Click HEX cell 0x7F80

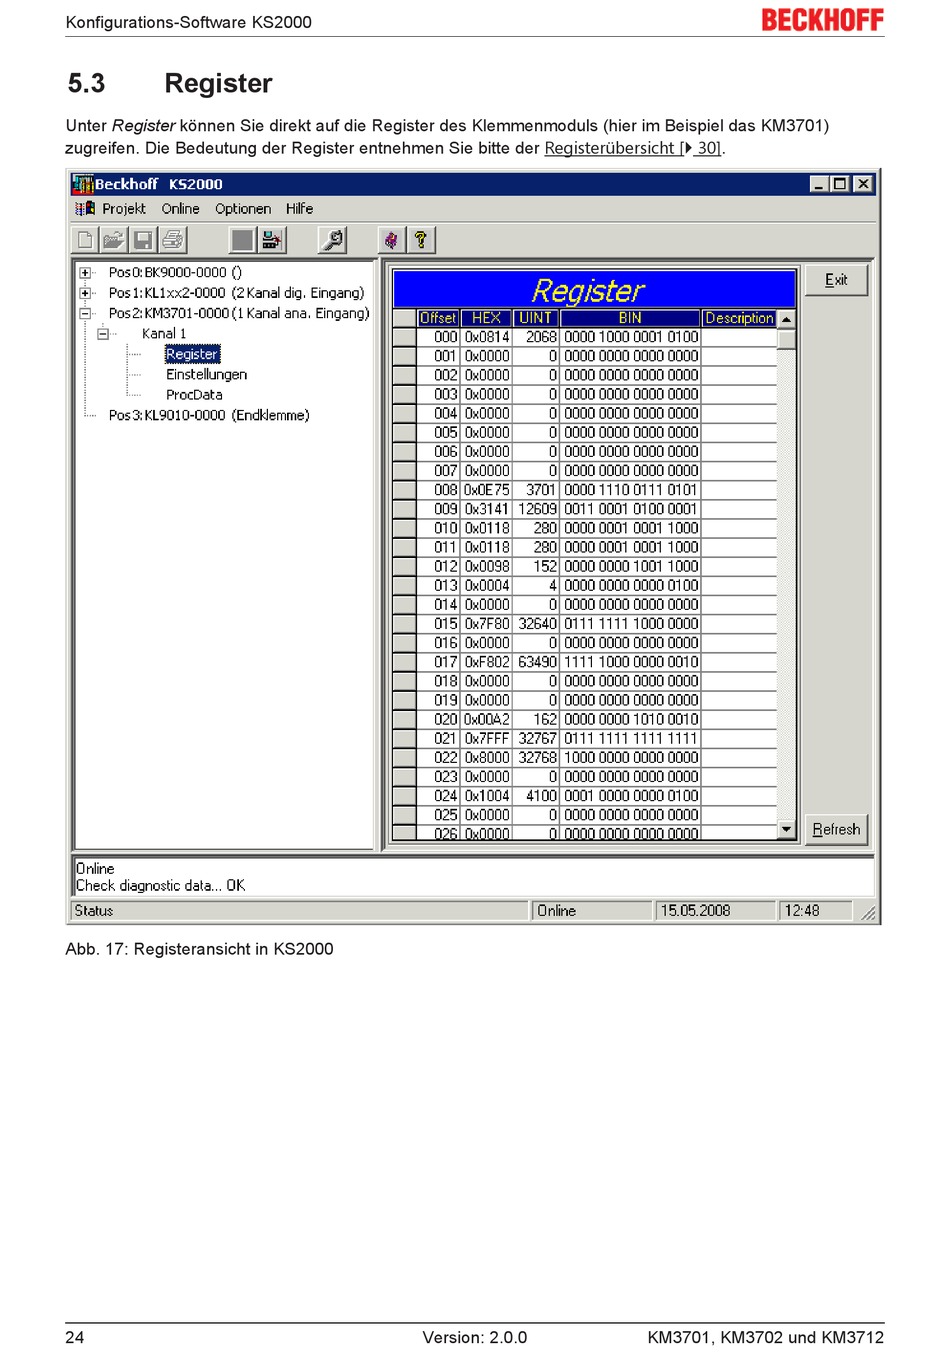[486, 624]
